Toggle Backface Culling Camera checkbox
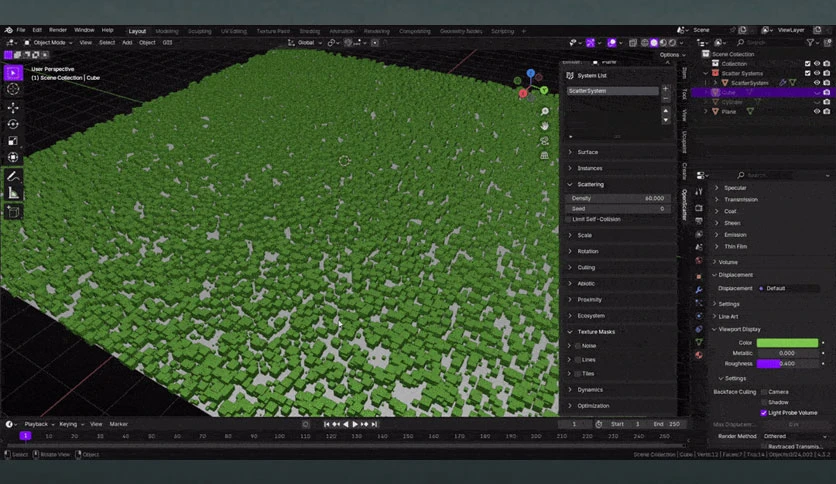 pyautogui.click(x=764, y=392)
